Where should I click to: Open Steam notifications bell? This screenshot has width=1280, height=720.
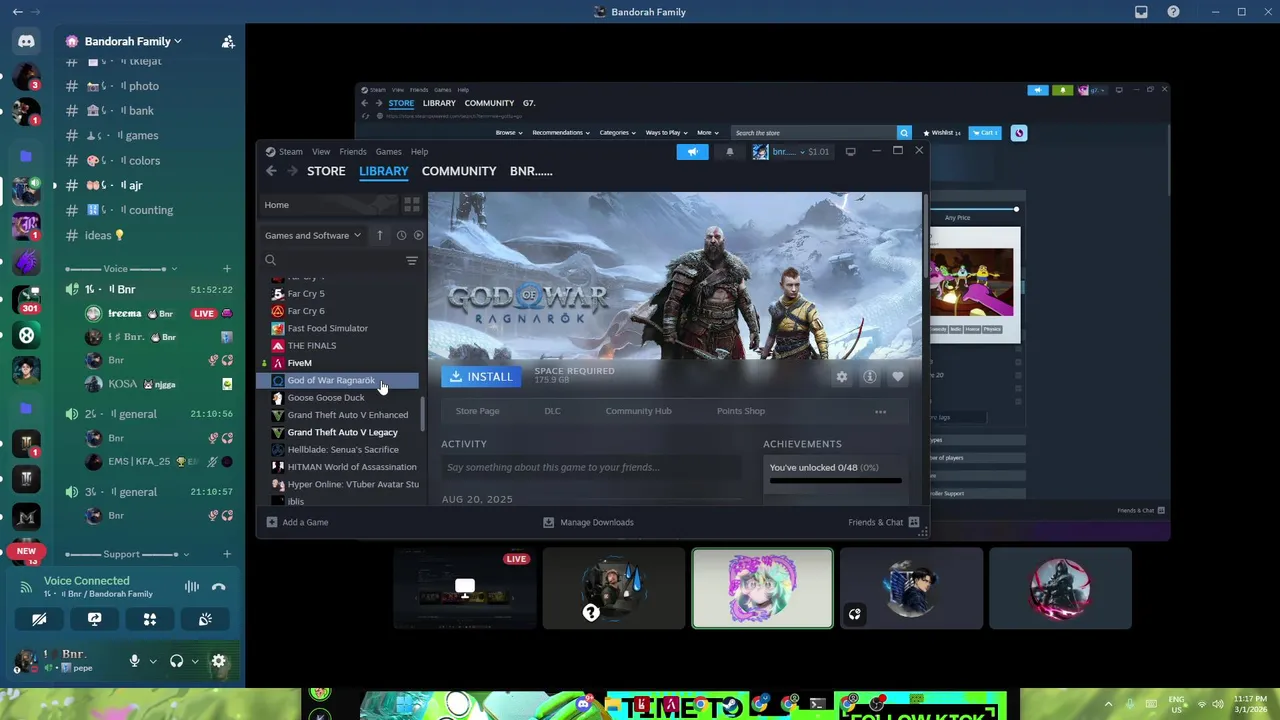click(x=729, y=152)
